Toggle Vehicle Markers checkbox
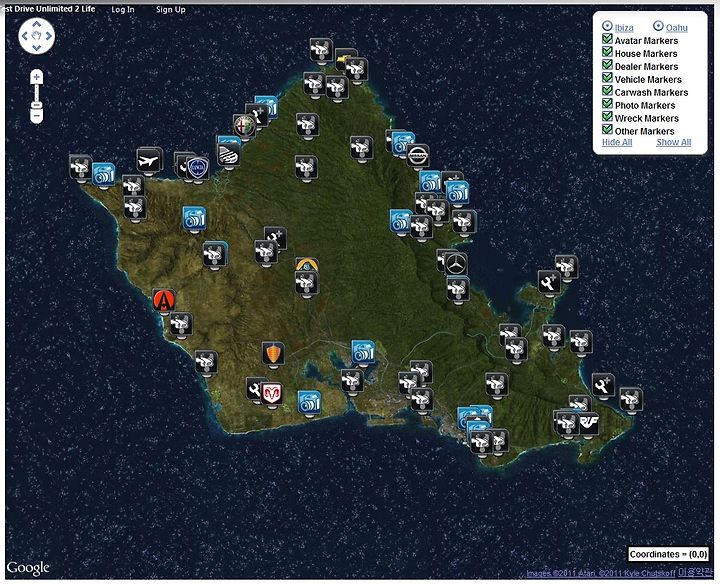Viewport: 720px width, 584px height. (x=607, y=78)
